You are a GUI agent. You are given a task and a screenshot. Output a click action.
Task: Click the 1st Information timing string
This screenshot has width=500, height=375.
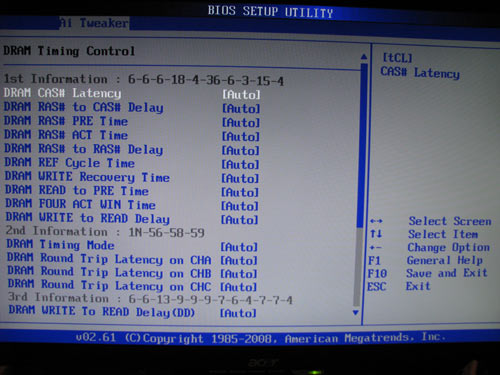[144, 80]
